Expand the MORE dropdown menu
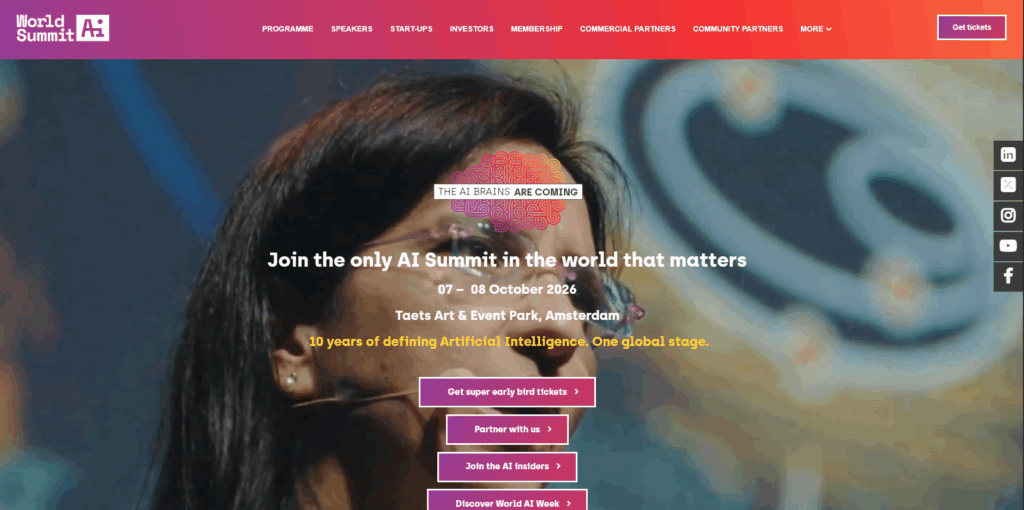This screenshot has height=510, width=1024. [816, 29]
